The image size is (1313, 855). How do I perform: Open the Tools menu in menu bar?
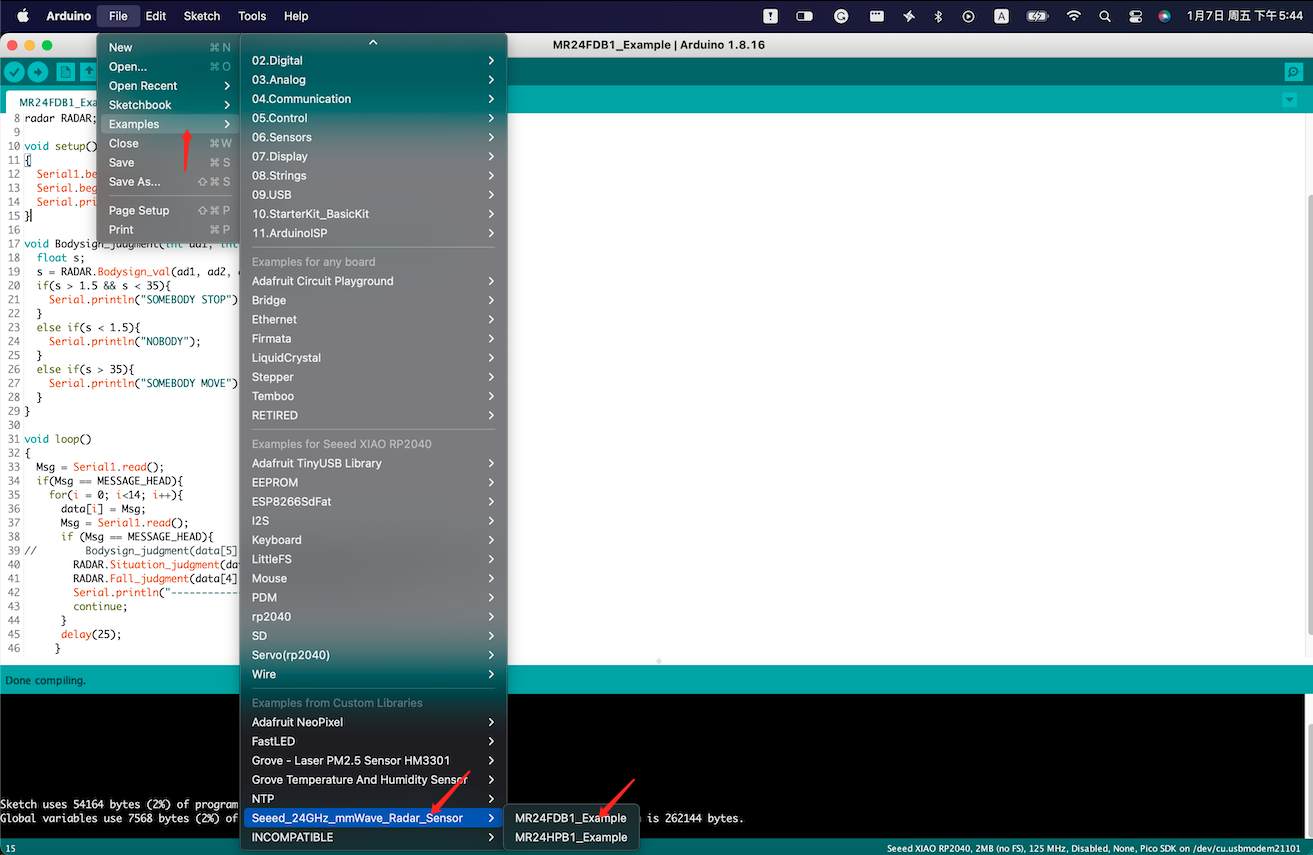click(252, 16)
